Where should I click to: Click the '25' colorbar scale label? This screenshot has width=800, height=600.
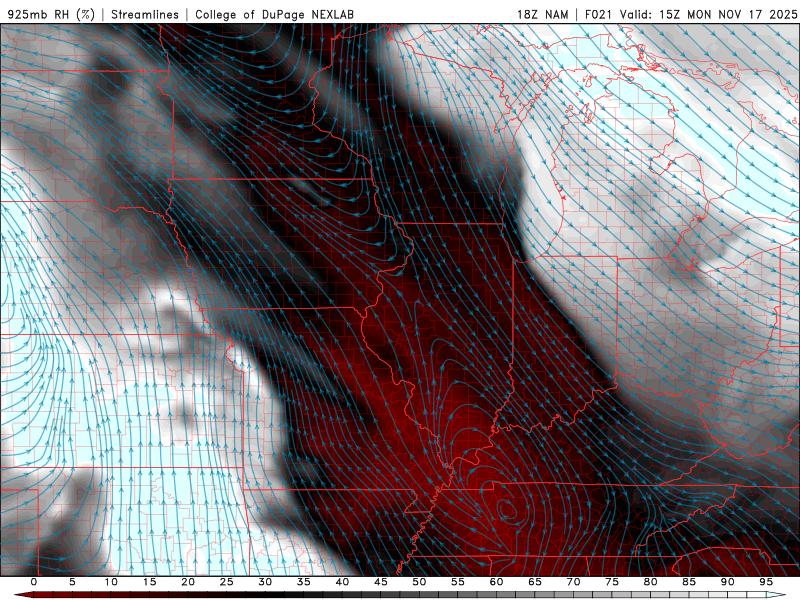[227, 582]
